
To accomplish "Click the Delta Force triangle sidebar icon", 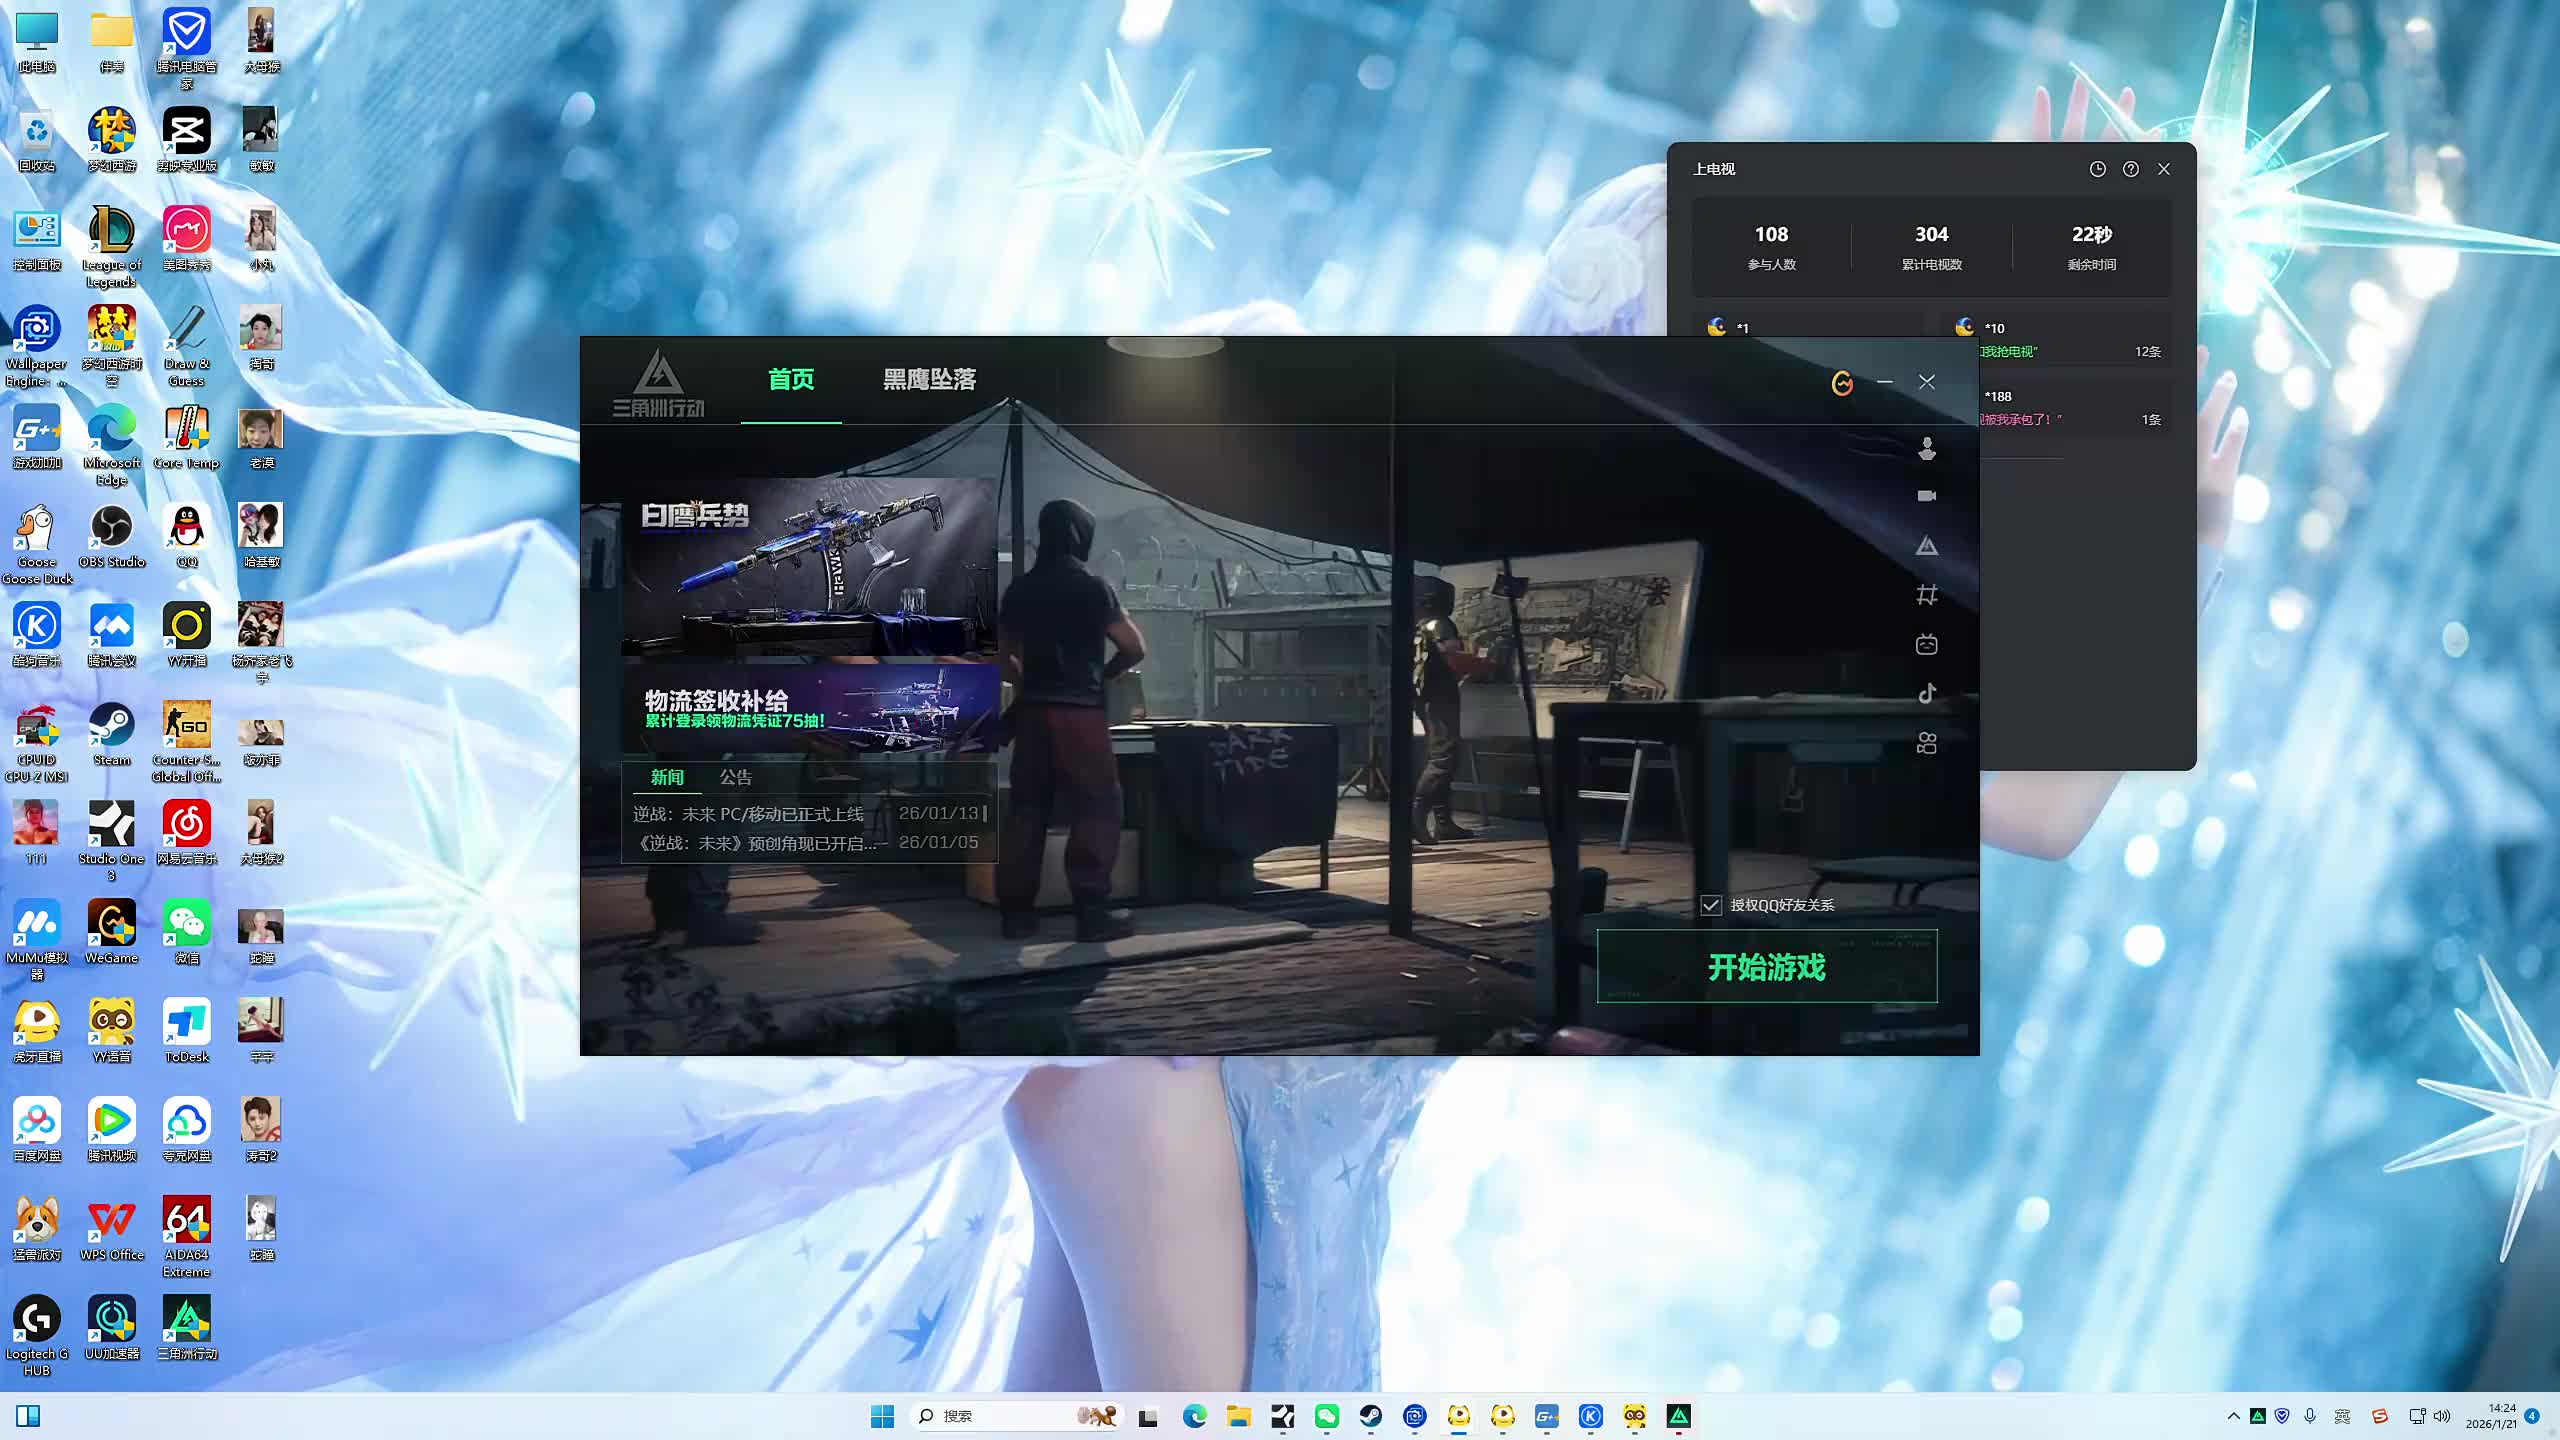I will pyautogui.click(x=1927, y=546).
